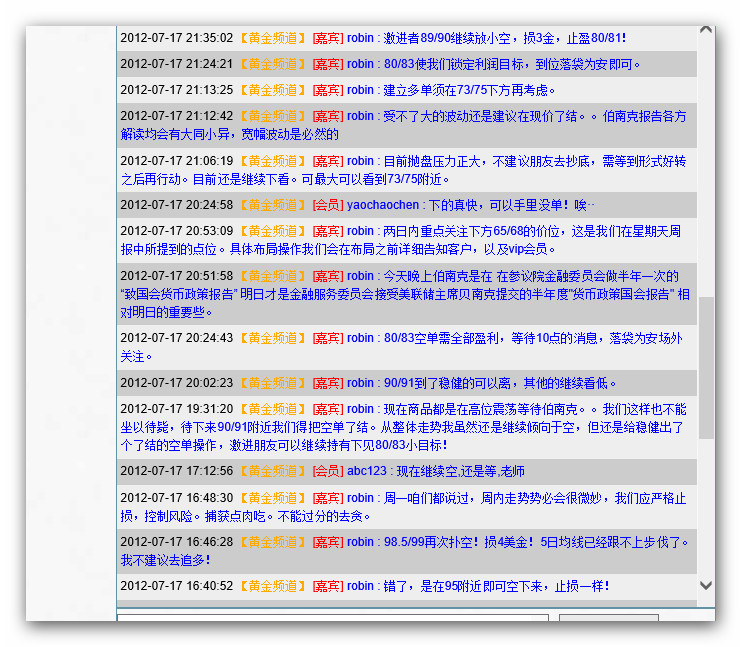Click robin name in 21:35:02 message
The height and width of the screenshot is (647, 742).
(360, 38)
